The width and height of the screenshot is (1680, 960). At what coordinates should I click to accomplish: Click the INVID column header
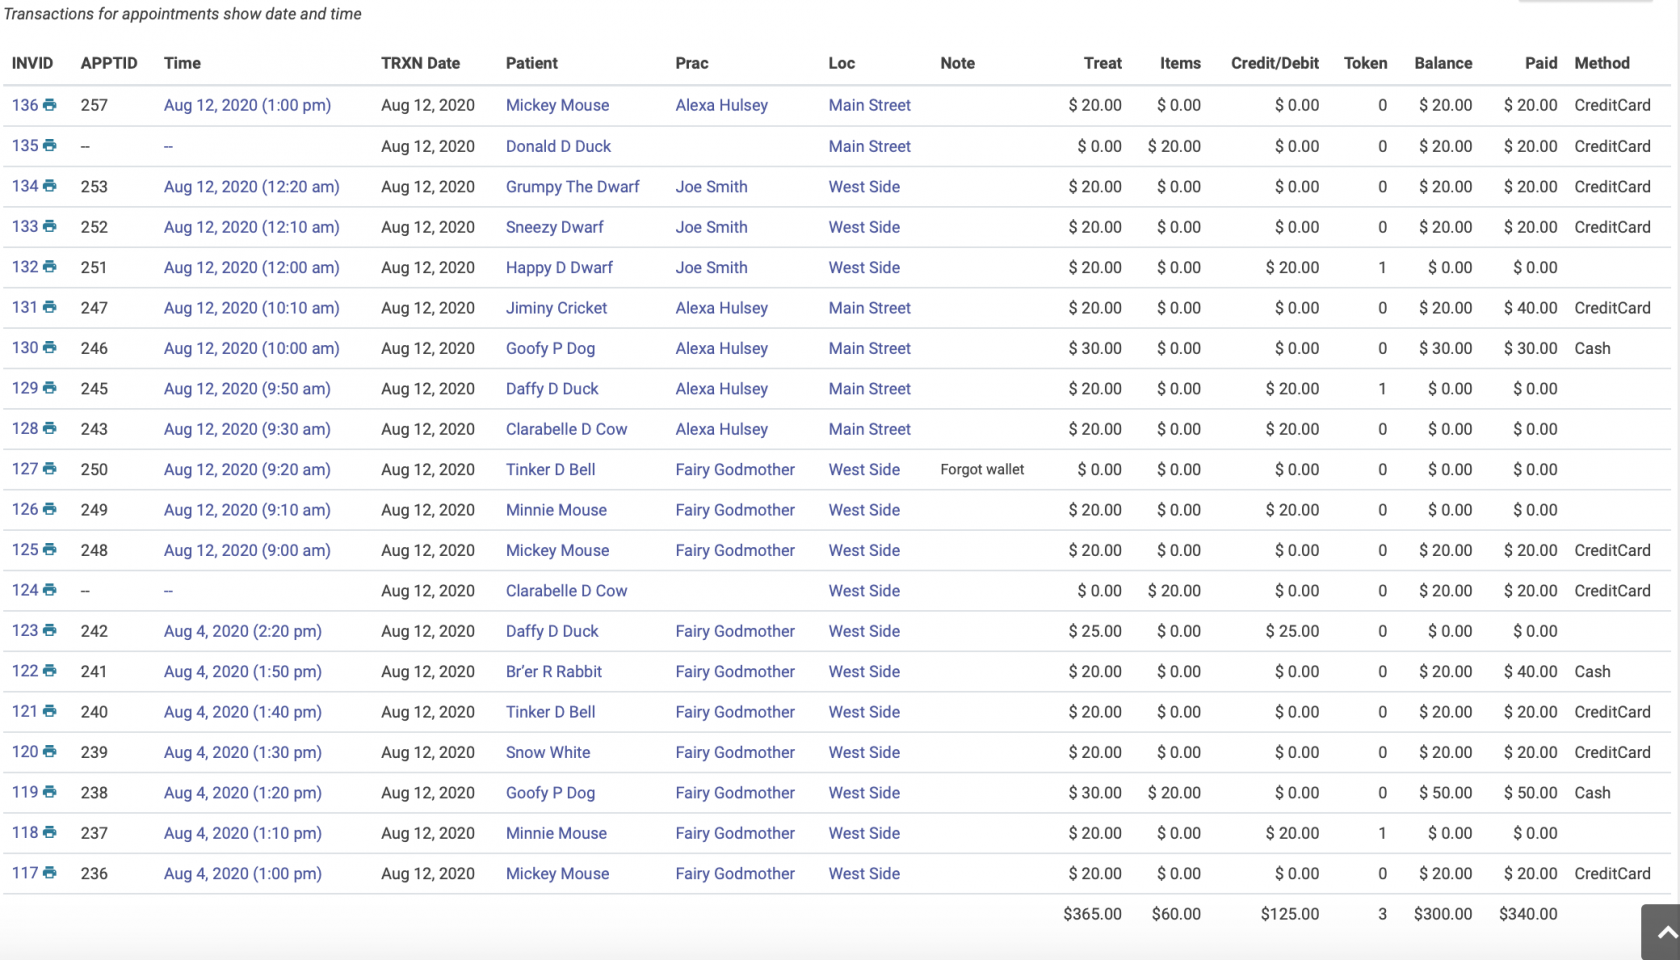tap(33, 63)
